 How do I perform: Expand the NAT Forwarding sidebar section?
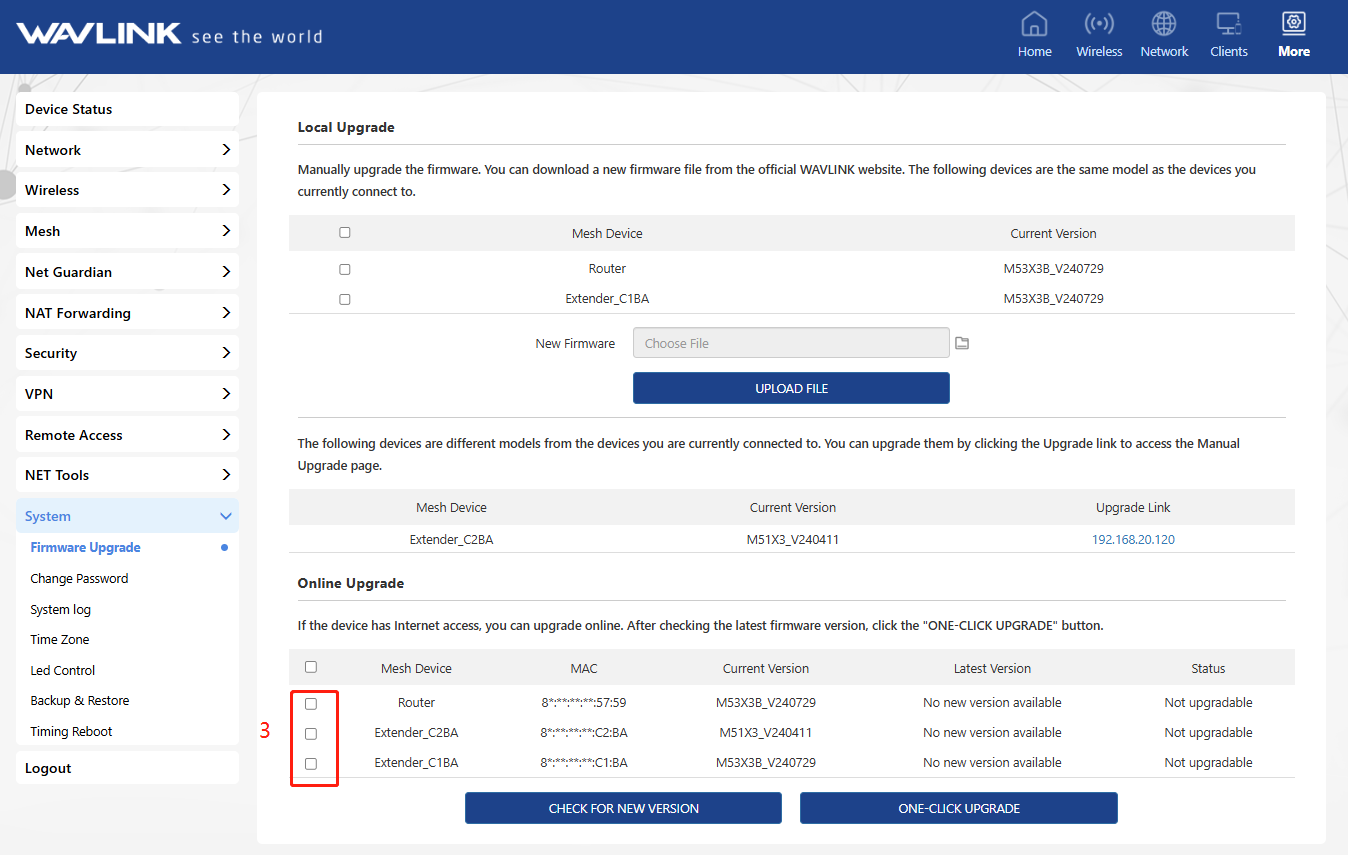coord(127,313)
